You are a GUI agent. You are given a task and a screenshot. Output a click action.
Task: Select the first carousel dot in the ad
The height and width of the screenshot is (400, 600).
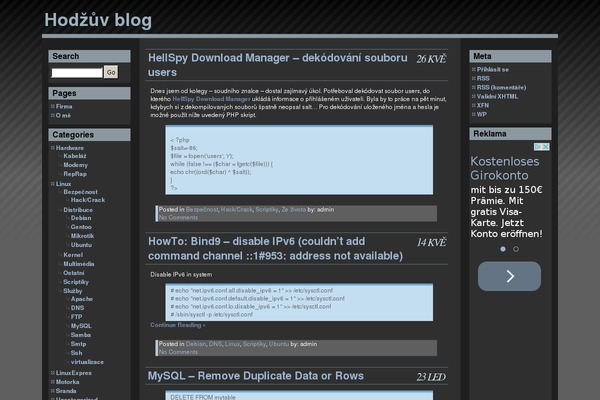(x=503, y=249)
